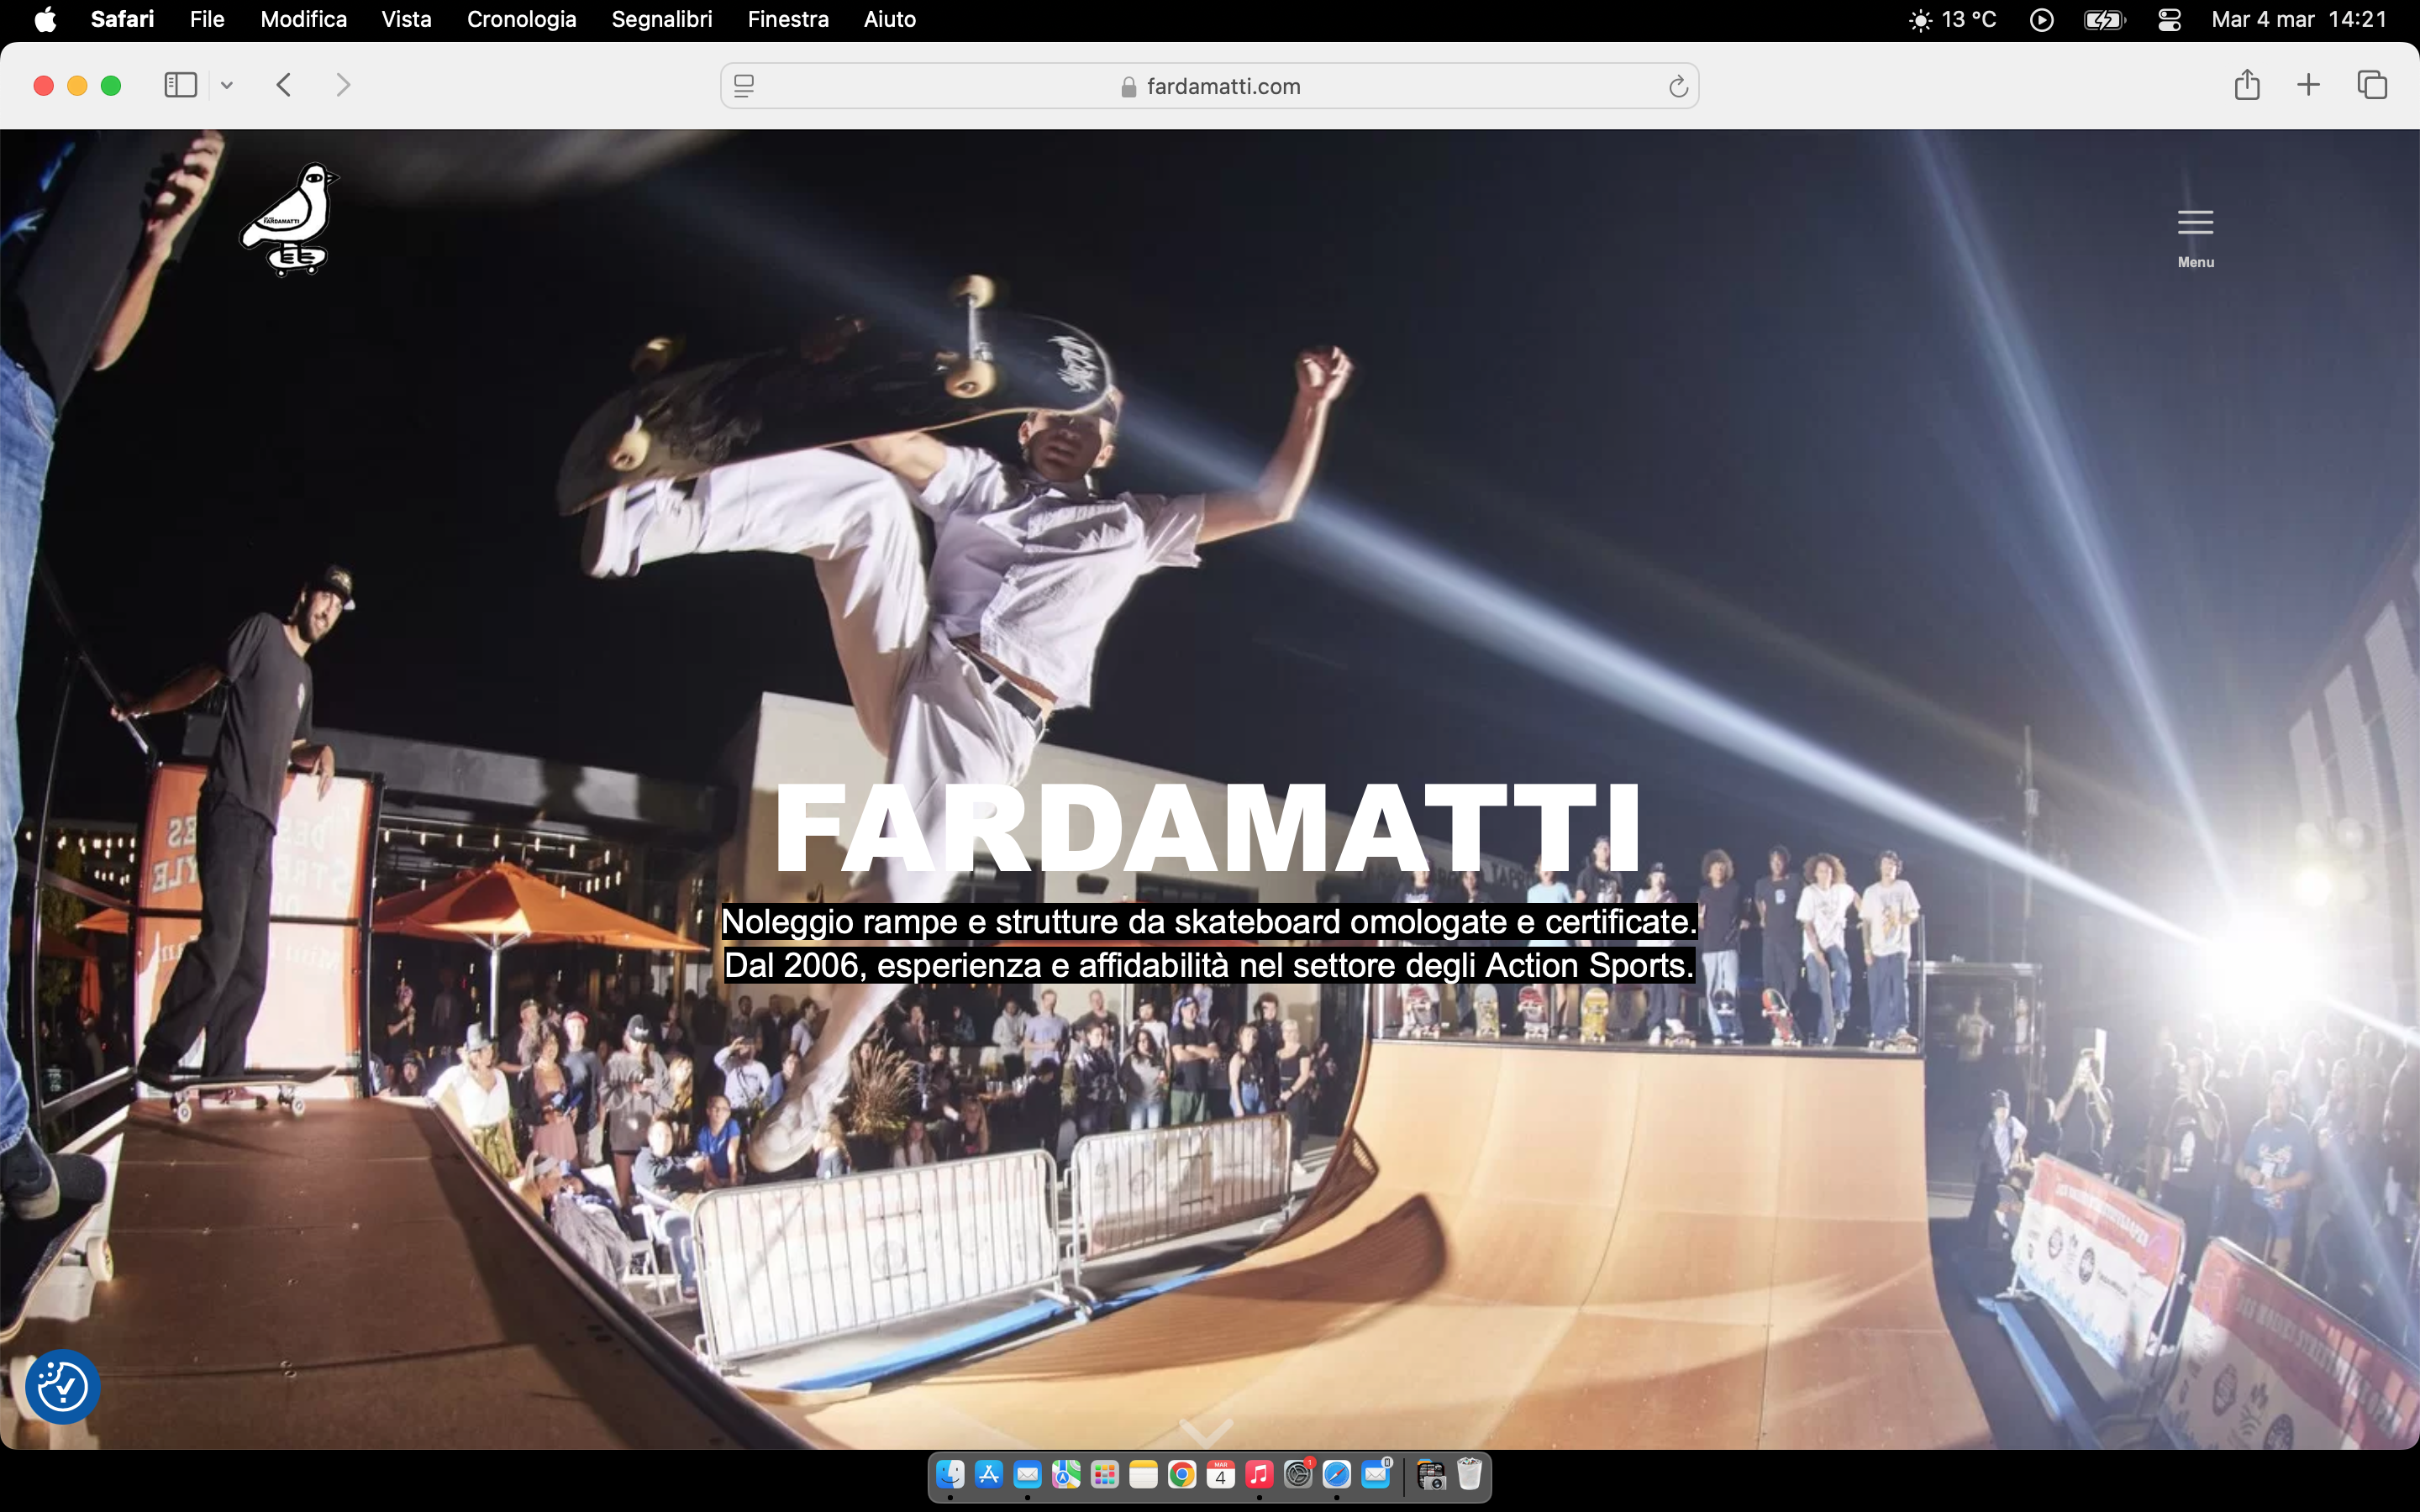2420x1512 pixels.
Task: Reload the current page
Action: 1678,87
